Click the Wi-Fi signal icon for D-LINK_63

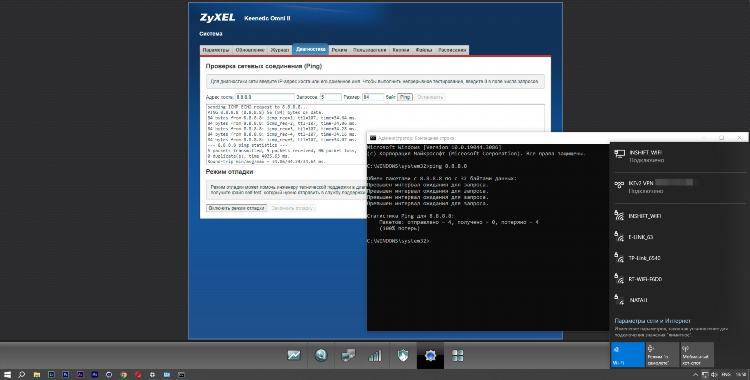point(619,236)
